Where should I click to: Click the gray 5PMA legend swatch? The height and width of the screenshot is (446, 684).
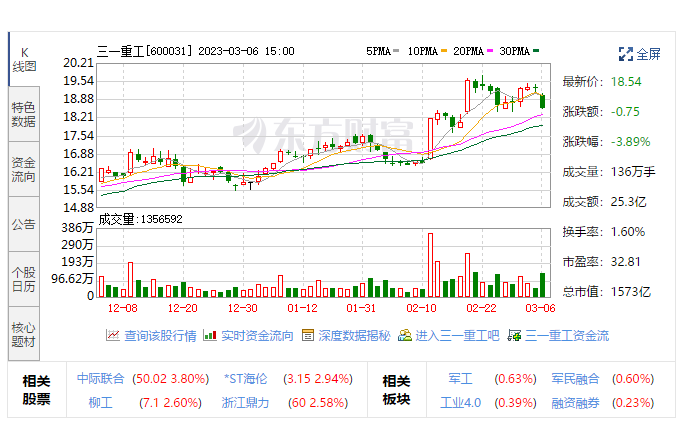tap(396, 51)
